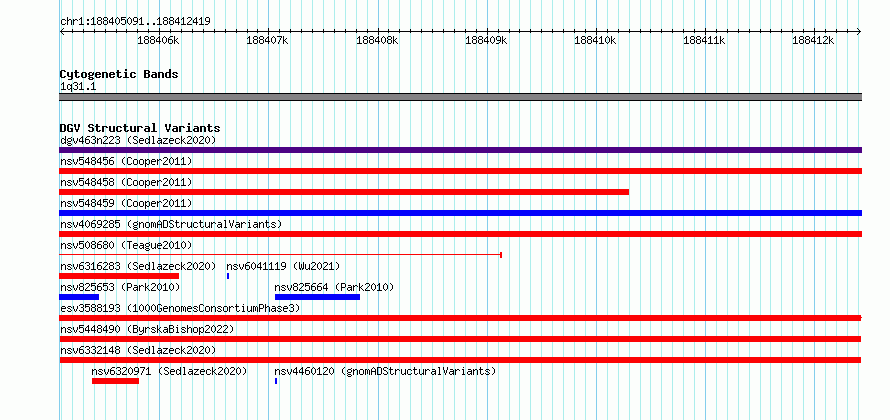890x420 pixels.
Task: Open the nsv548456 (Cooper2011) label
Action: pos(126,161)
